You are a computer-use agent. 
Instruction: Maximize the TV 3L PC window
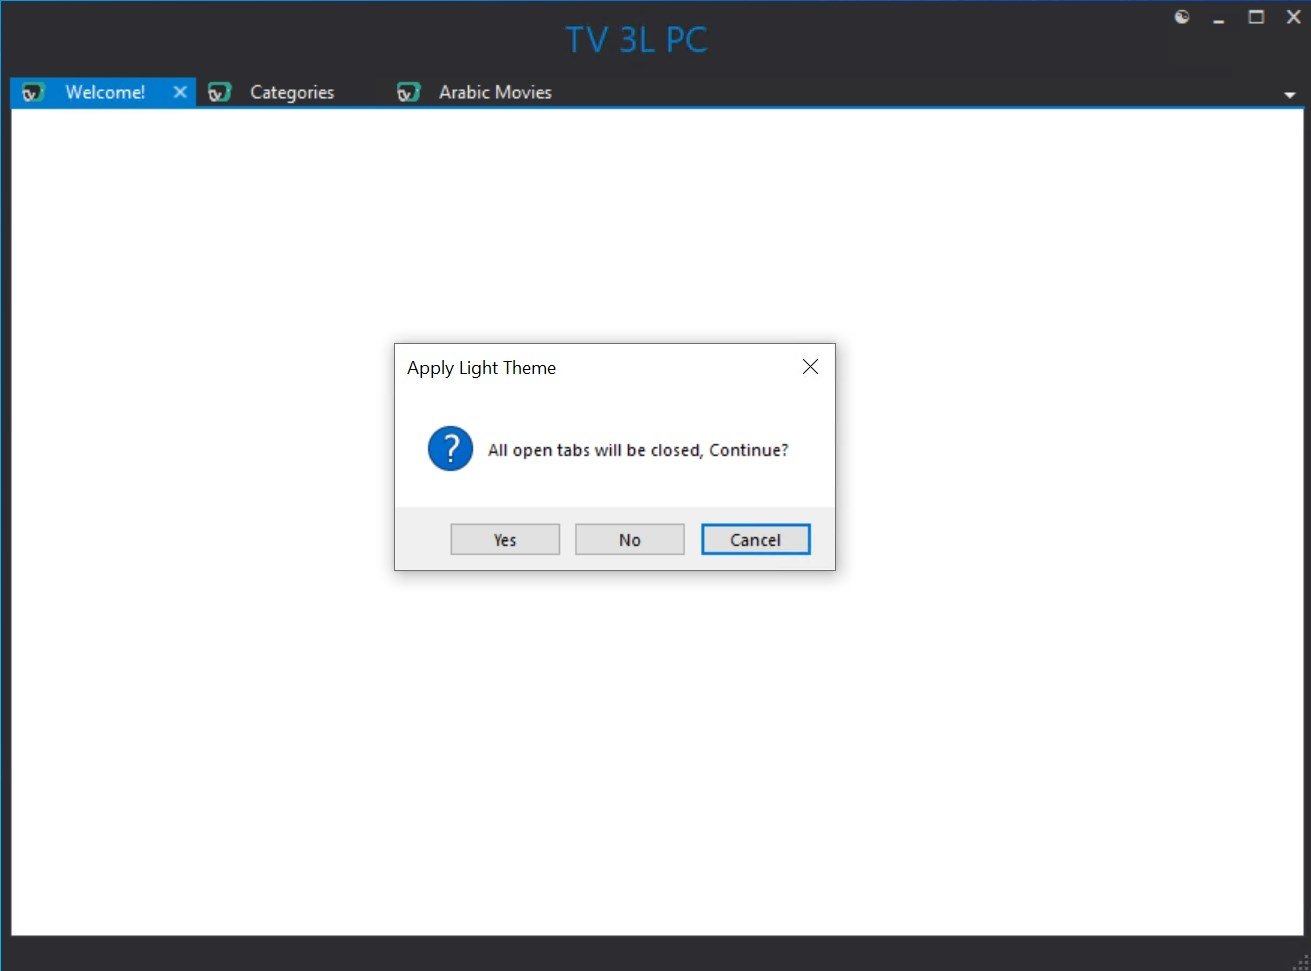(1256, 17)
